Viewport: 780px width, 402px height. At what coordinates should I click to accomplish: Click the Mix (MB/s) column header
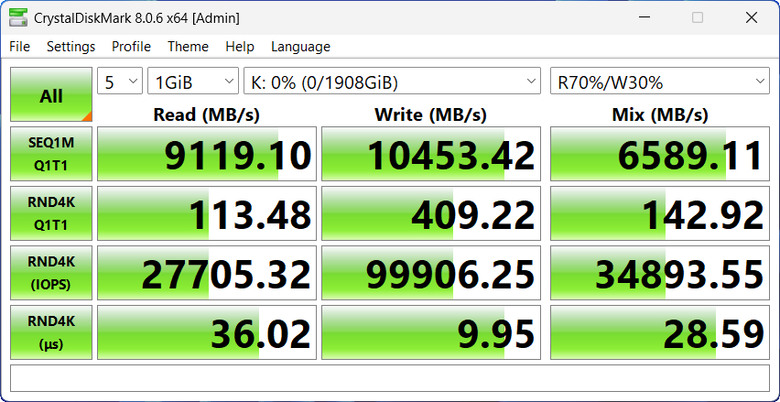(660, 114)
